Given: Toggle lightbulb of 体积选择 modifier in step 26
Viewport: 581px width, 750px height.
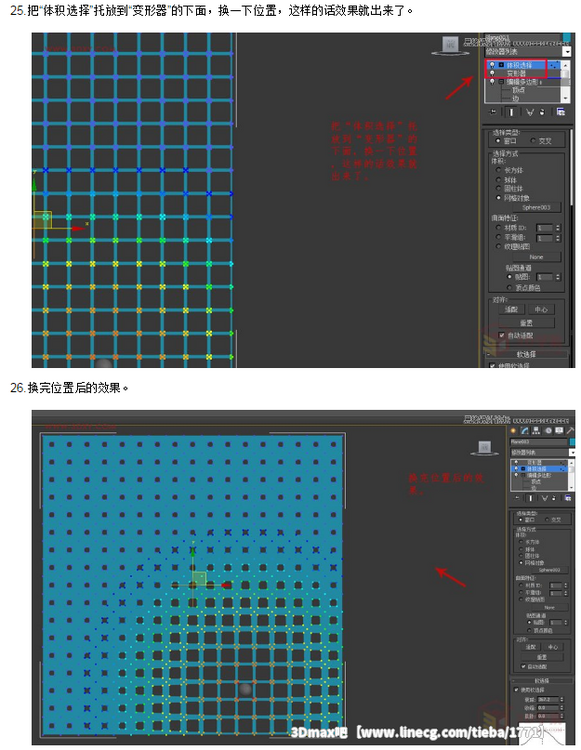Looking at the screenshot, I should [515, 469].
